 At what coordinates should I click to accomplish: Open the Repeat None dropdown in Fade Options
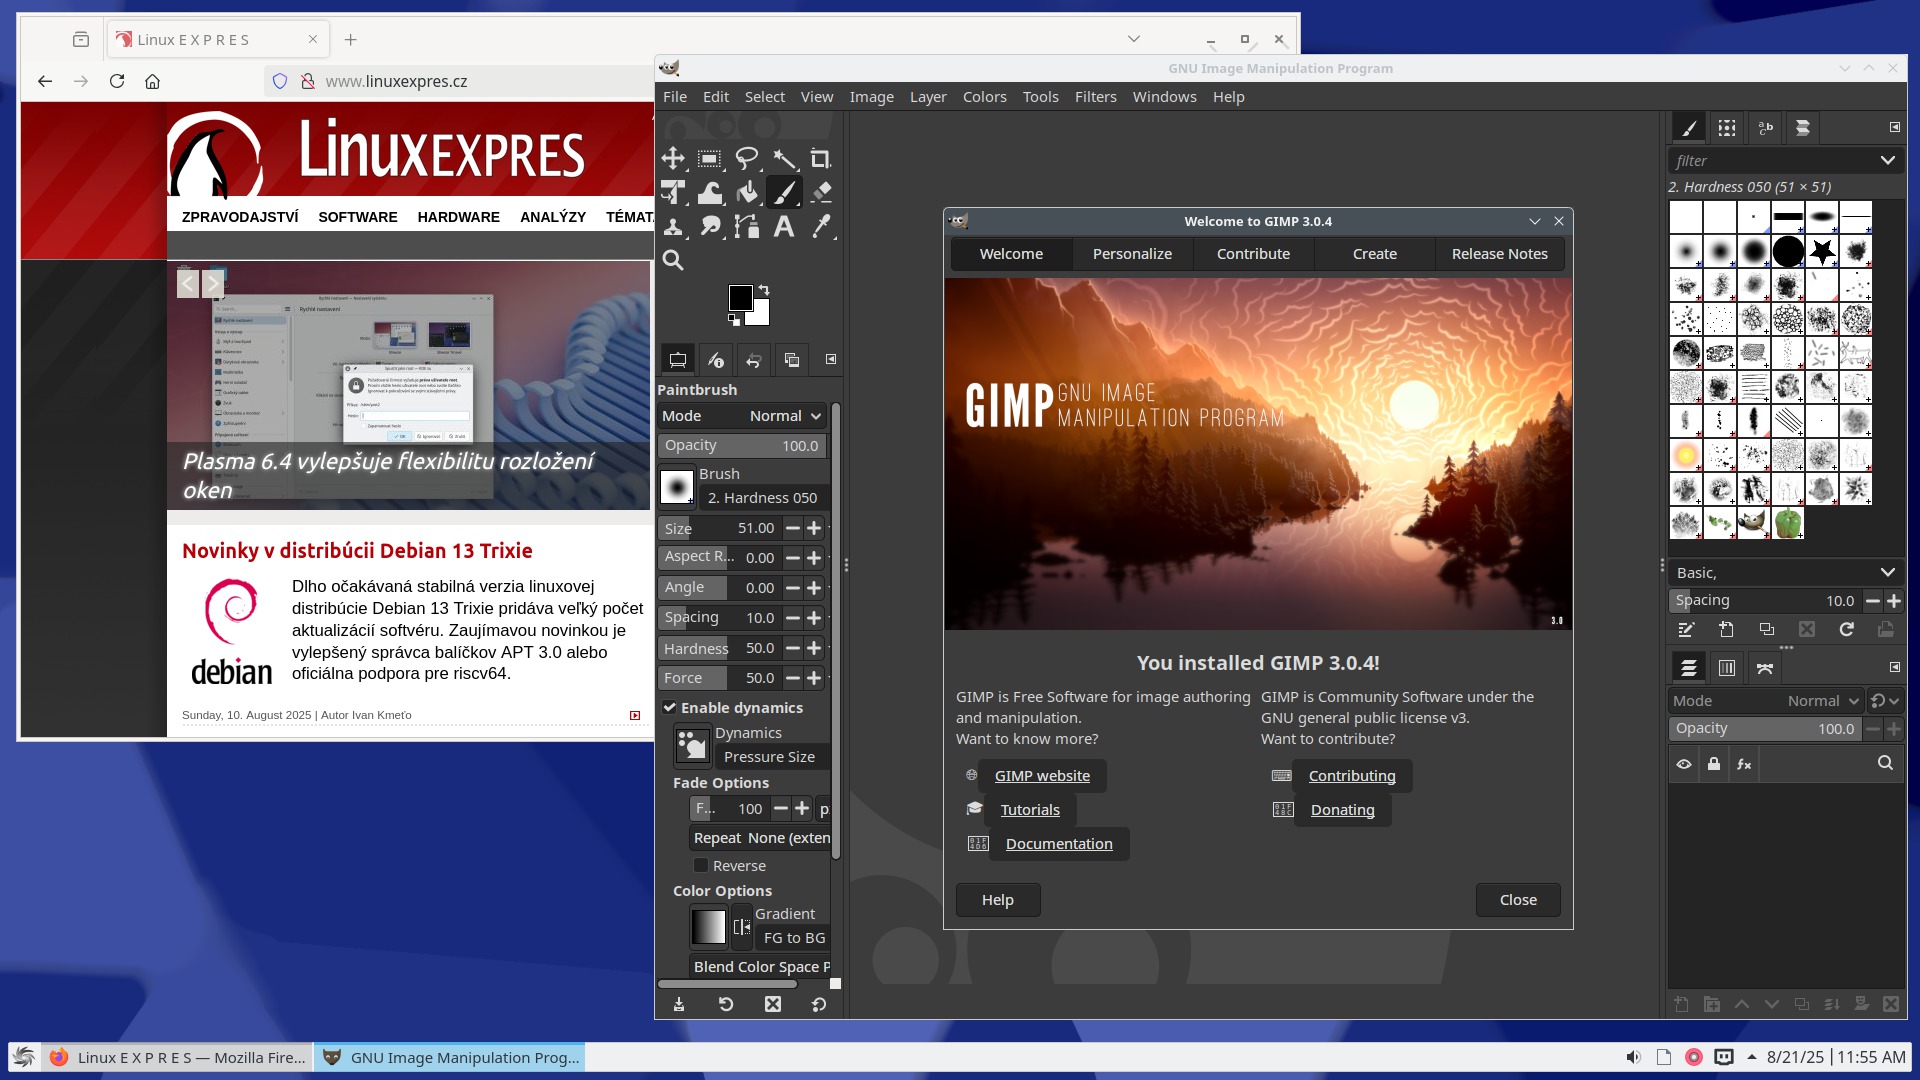[760, 838]
